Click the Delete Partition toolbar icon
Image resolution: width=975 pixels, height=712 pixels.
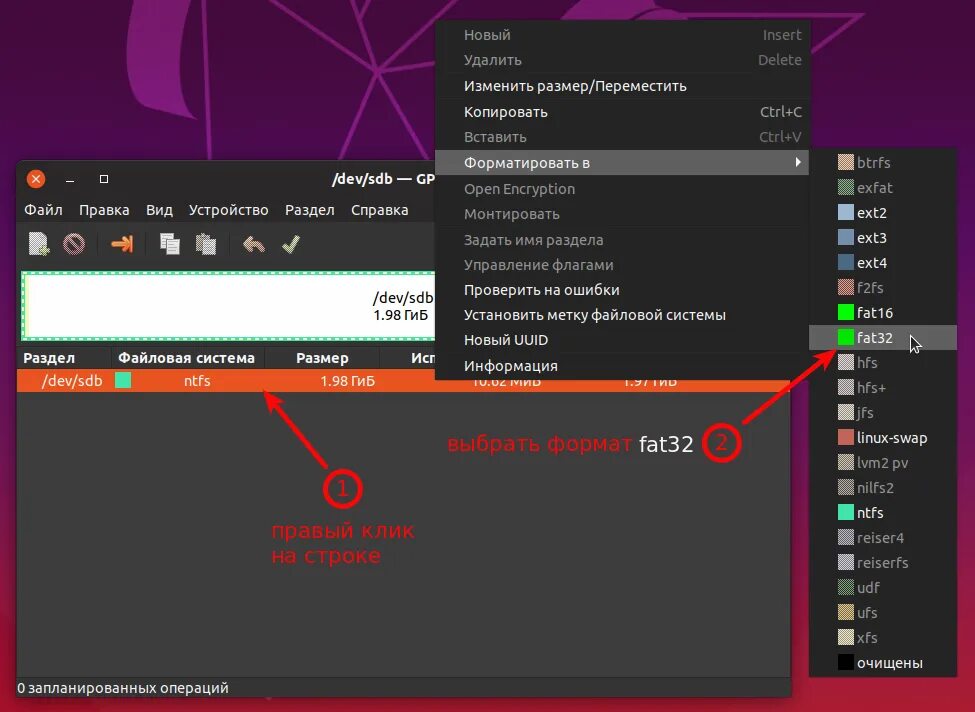pos(74,243)
